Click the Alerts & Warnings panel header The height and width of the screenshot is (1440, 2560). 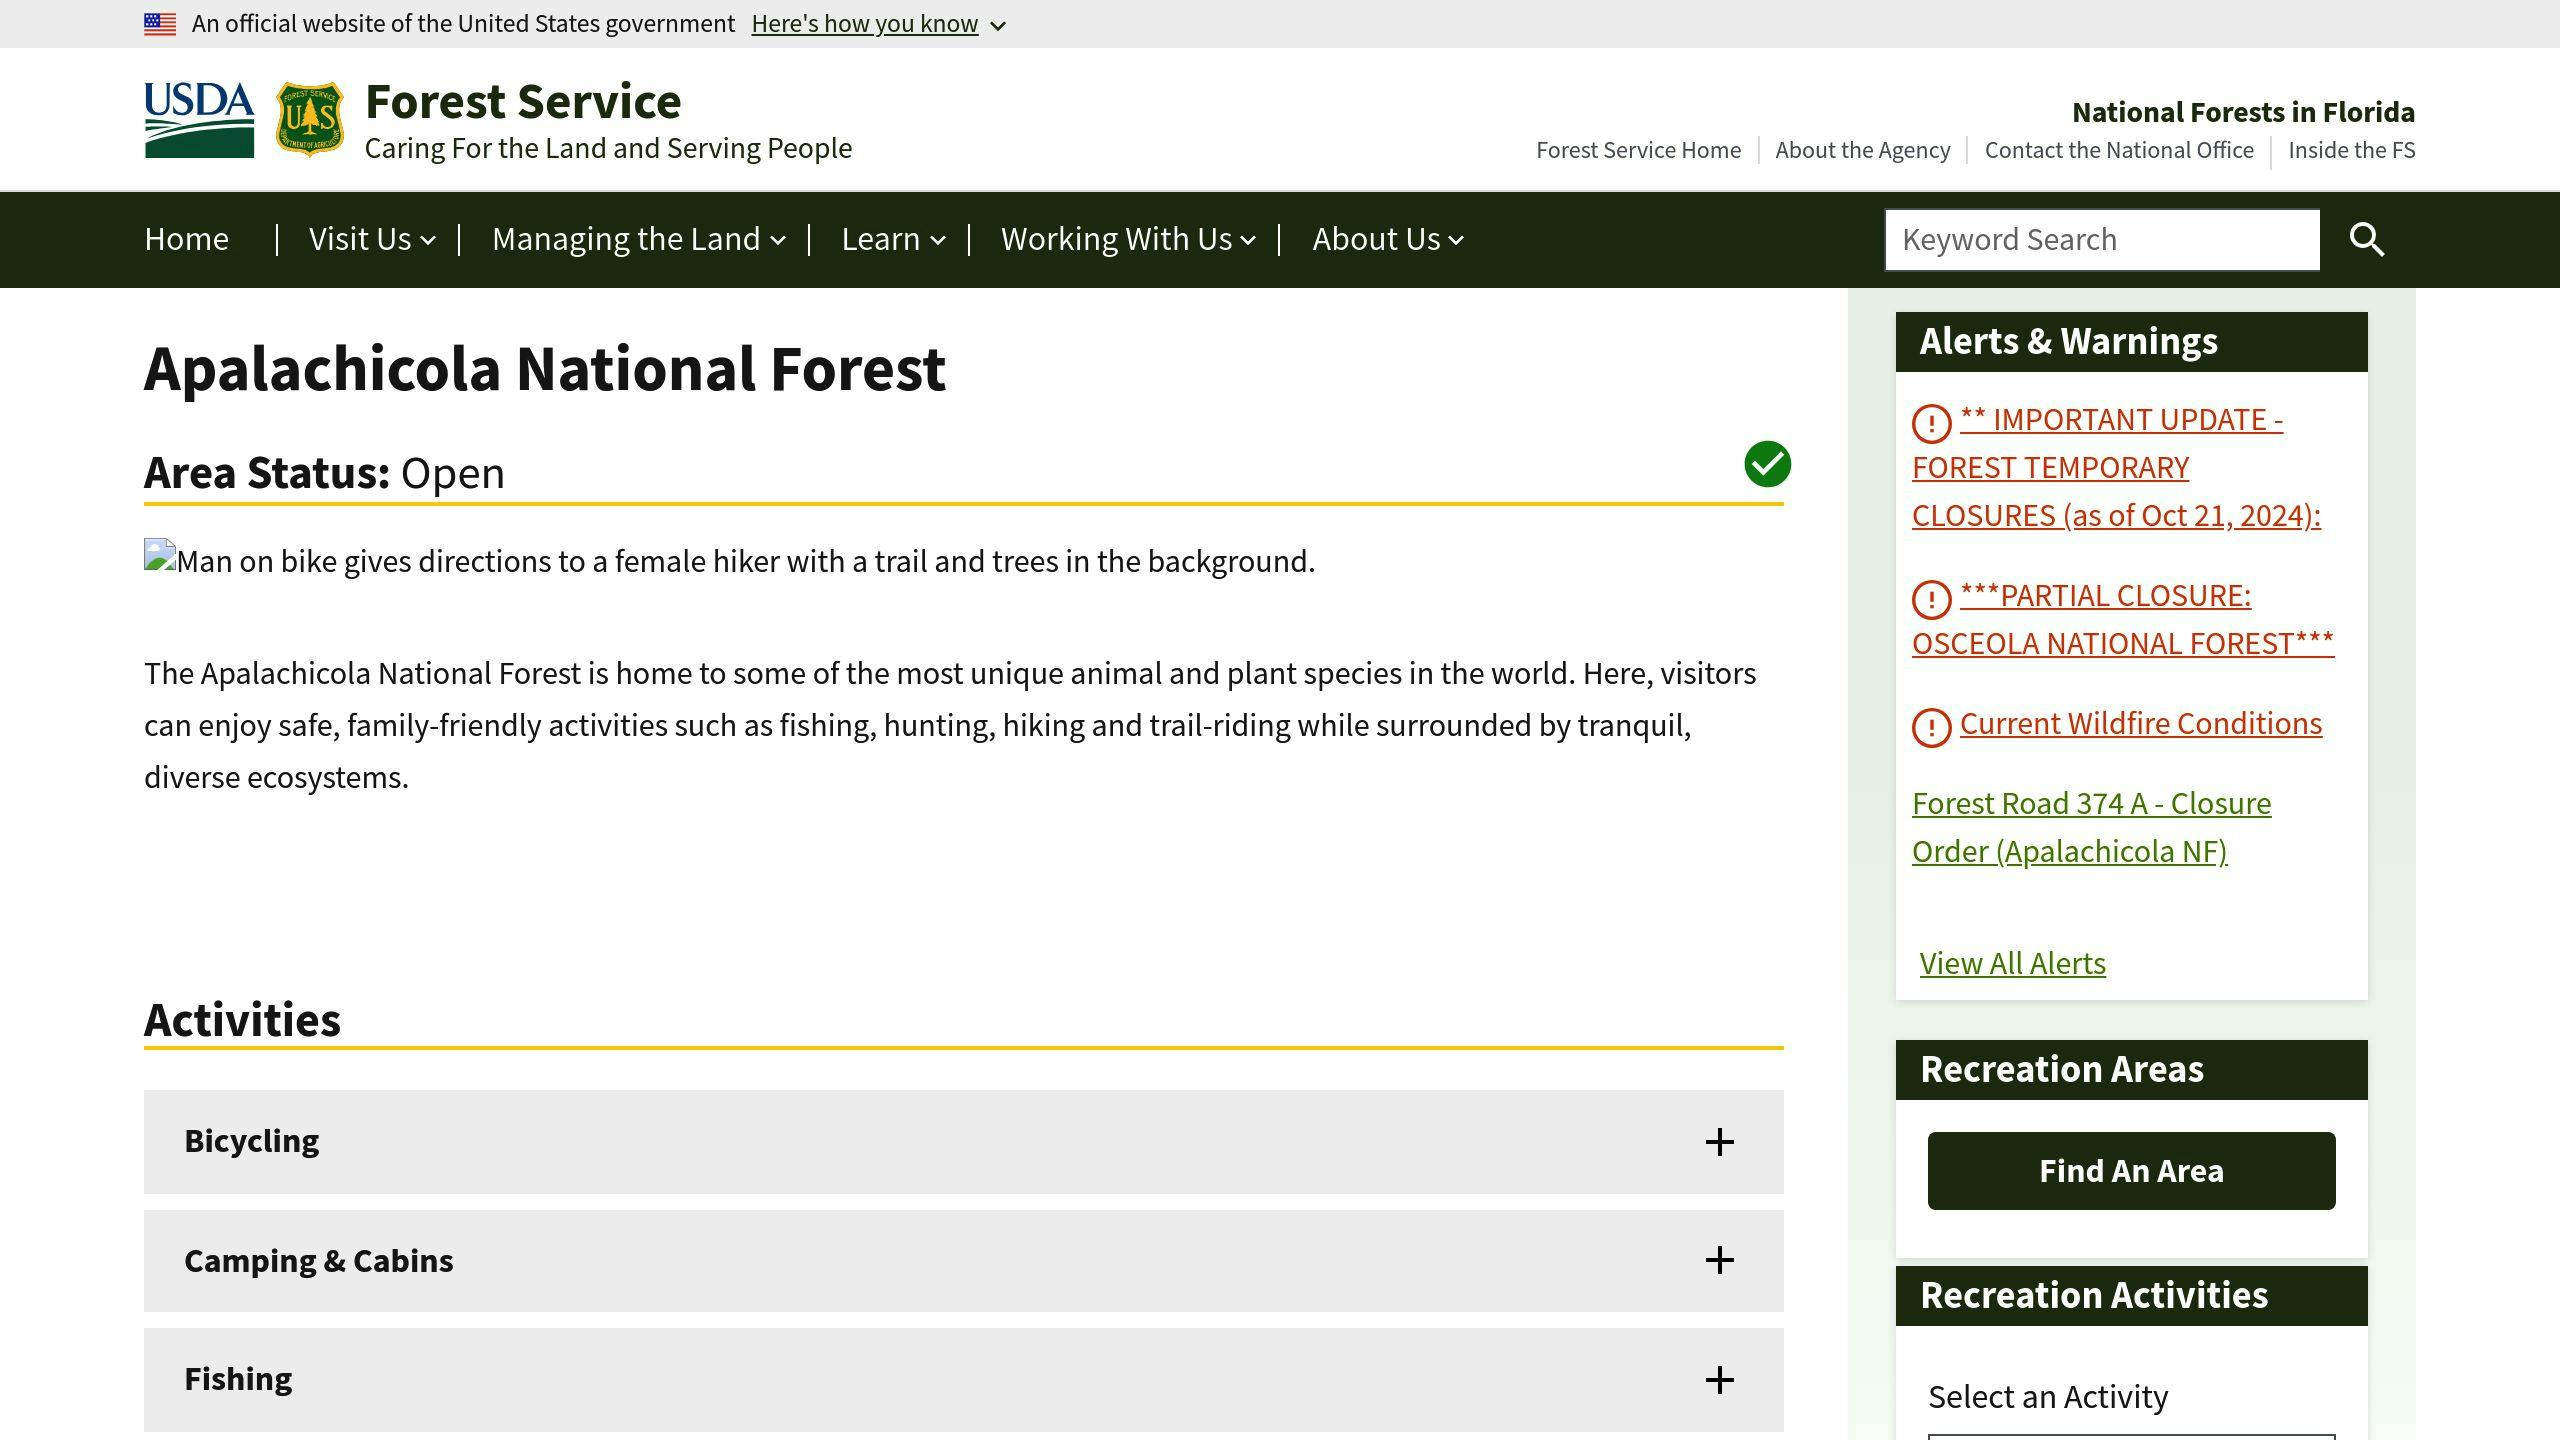pos(2131,342)
